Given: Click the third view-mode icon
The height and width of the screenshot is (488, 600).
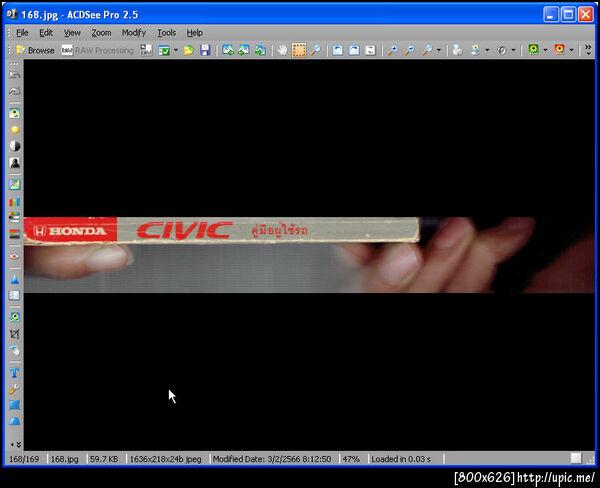Looking at the screenshot, I should [370, 50].
